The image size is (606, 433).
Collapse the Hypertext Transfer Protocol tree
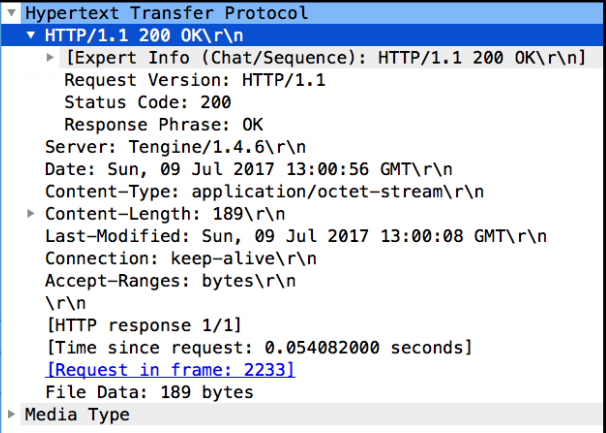[11, 14]
